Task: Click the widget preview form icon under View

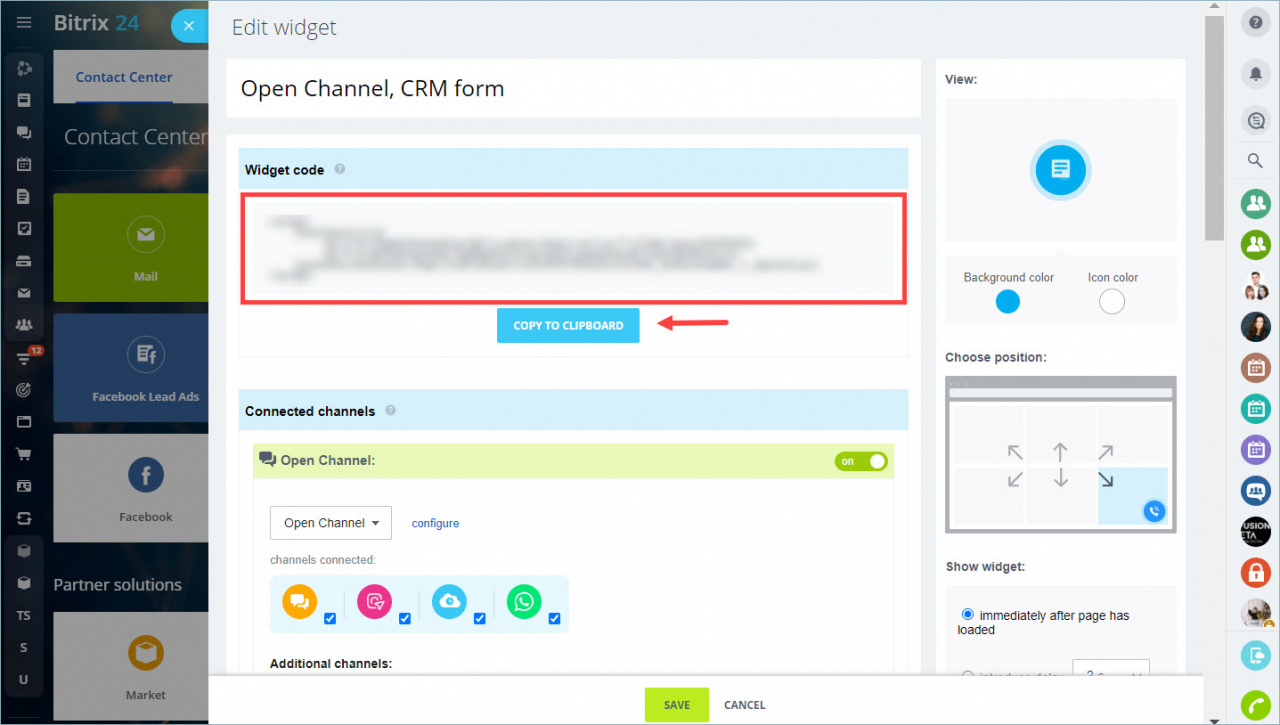Action: [x=1061, y=169]
